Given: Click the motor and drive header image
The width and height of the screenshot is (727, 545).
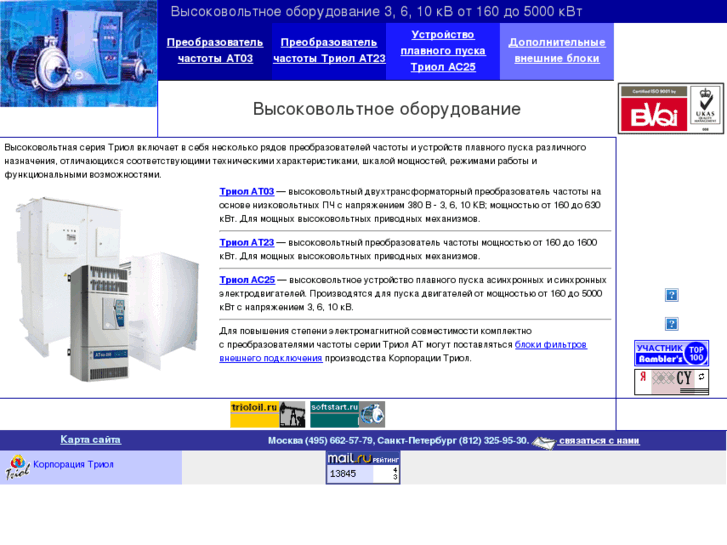Looking at the screenshot, I should click(x=79, y=53).
